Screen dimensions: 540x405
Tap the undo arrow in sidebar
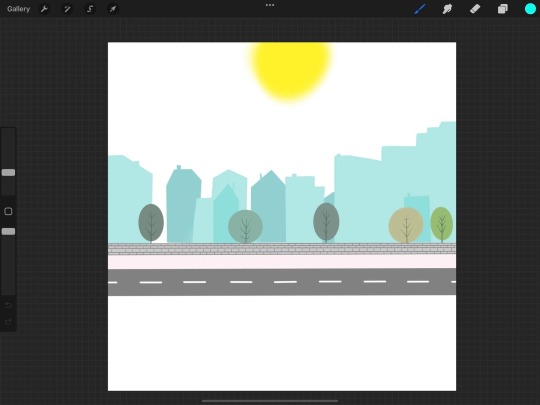[9, 305]
